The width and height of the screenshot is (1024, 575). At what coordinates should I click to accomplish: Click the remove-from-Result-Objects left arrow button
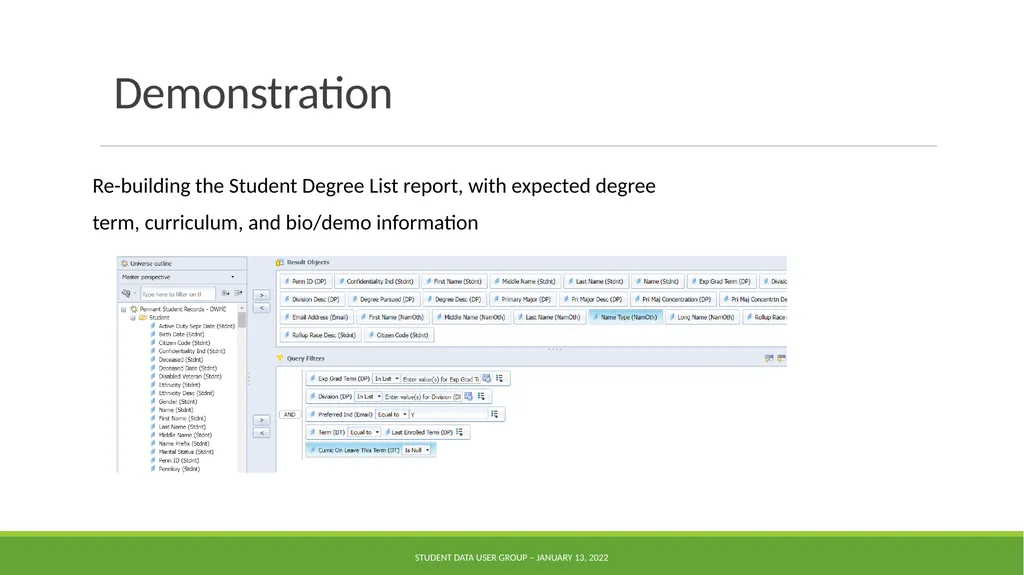pyautogui.click(x=261, y=308)
